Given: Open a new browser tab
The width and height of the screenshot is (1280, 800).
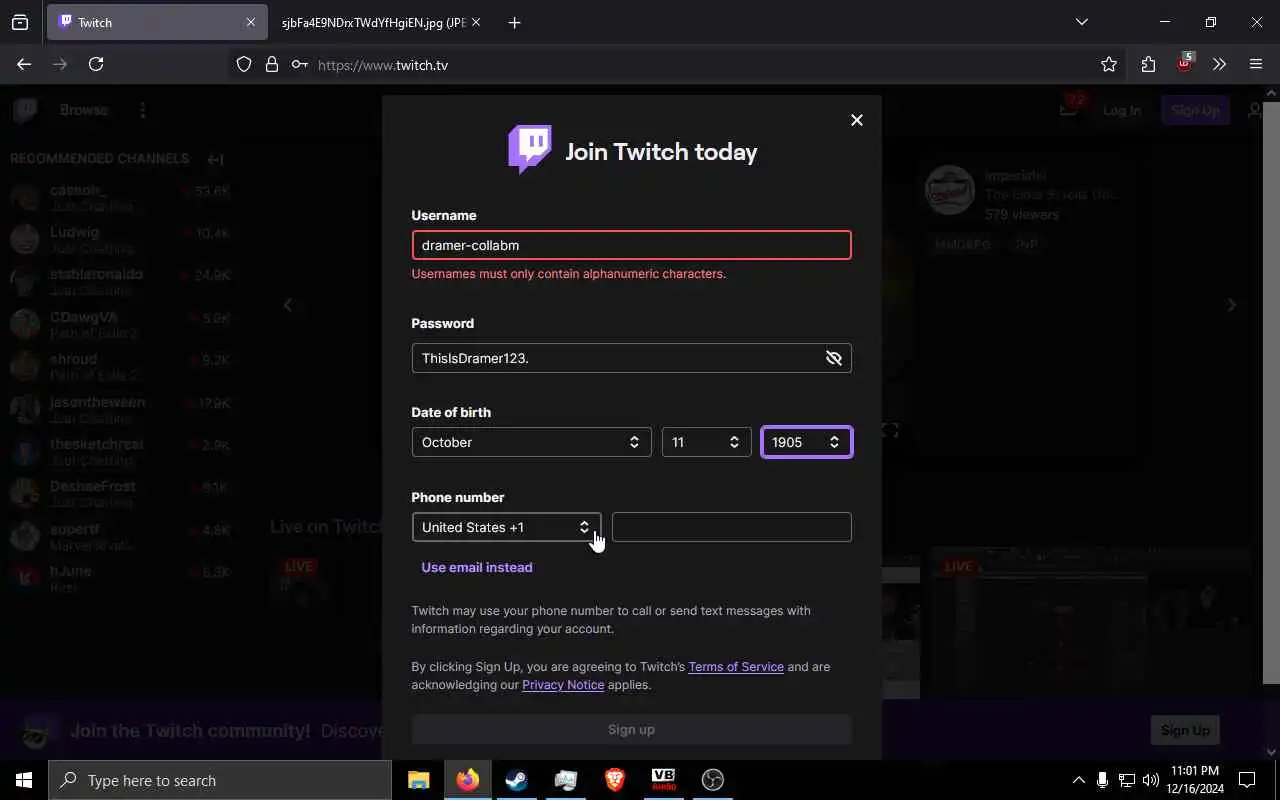Looking at the screenshot, I should tap(514, 22).
